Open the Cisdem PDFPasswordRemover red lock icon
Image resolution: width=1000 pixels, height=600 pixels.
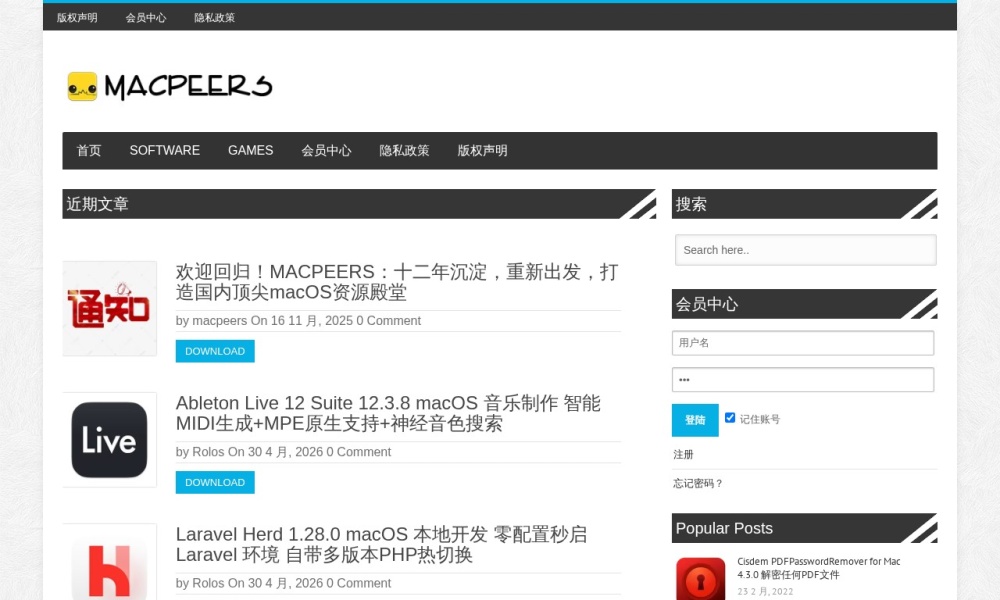pyautogui.click(x=700, y=579)
